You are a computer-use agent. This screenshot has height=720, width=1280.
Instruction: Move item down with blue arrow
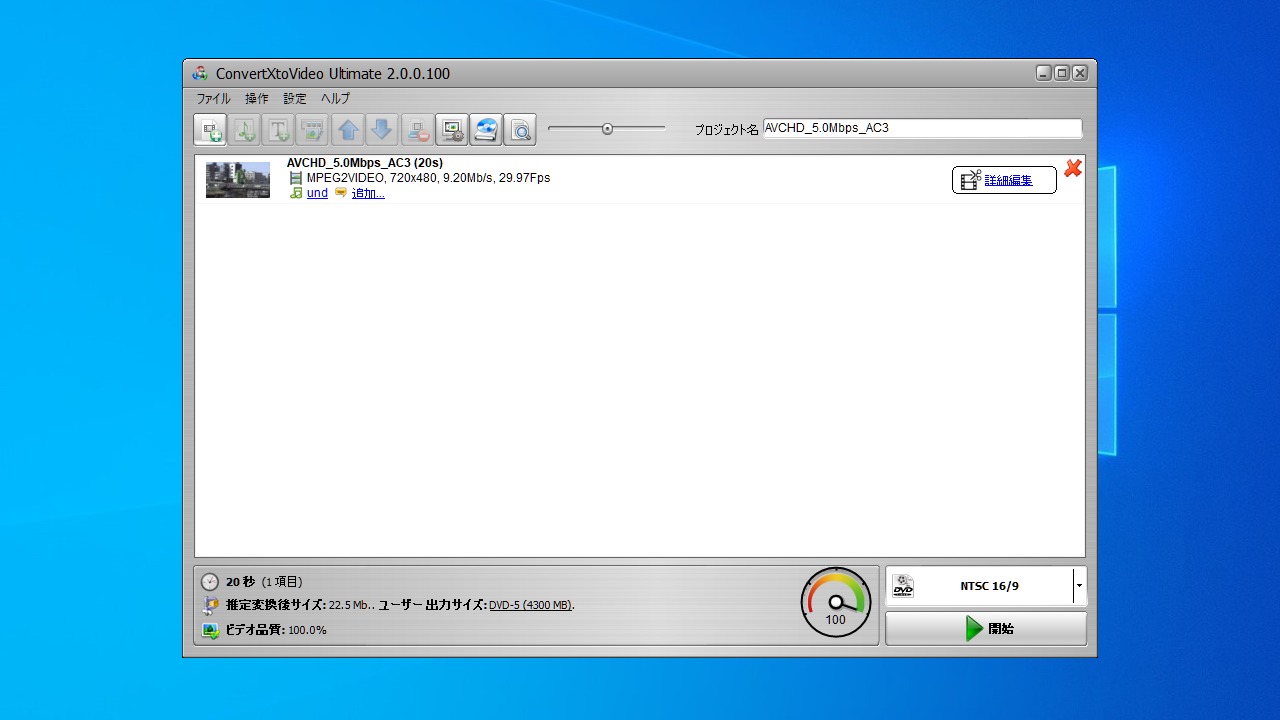coord(382,130)
